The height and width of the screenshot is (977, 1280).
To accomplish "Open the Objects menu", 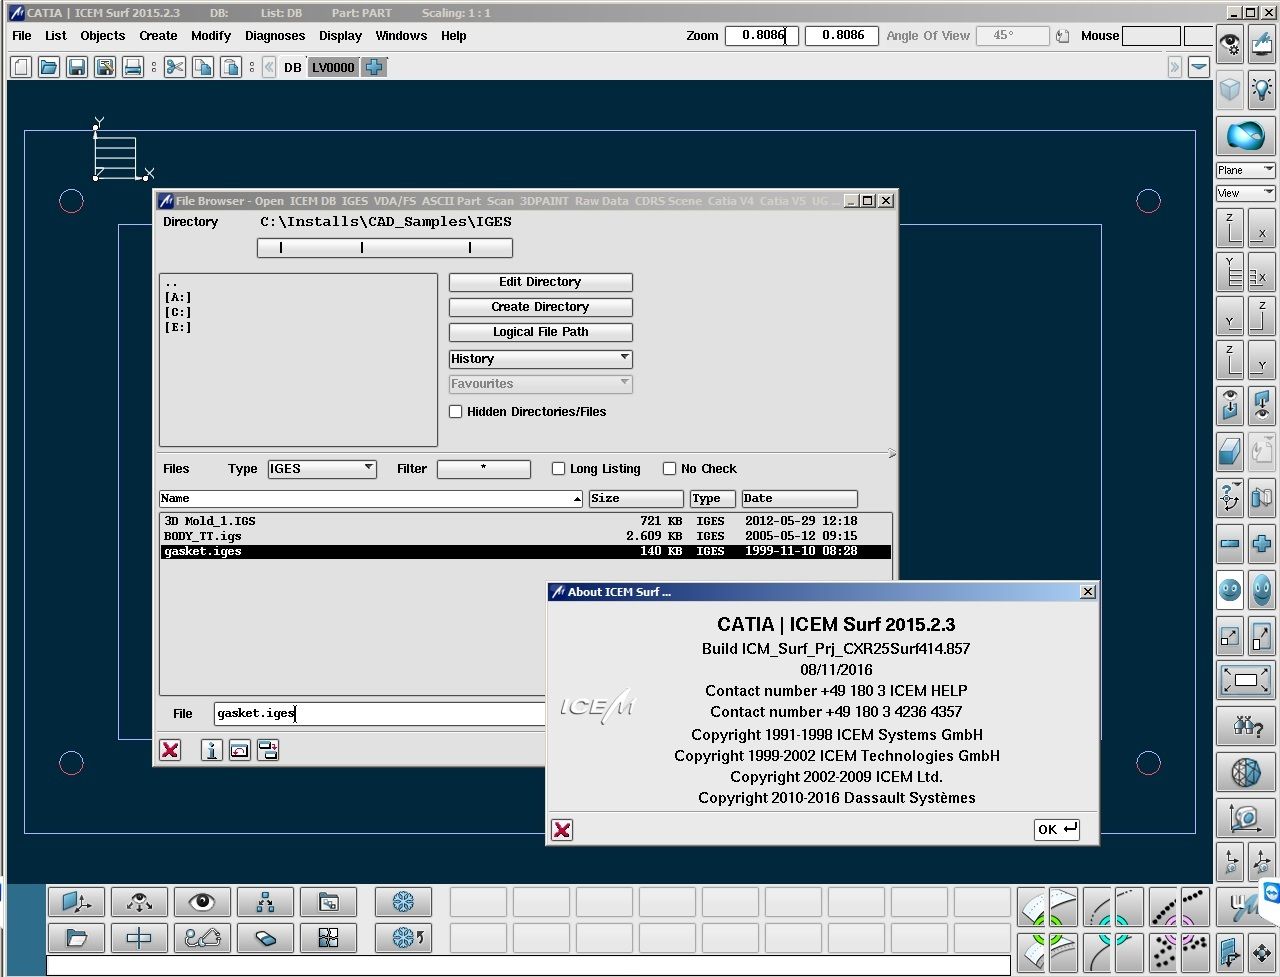I will coord(103,36).
